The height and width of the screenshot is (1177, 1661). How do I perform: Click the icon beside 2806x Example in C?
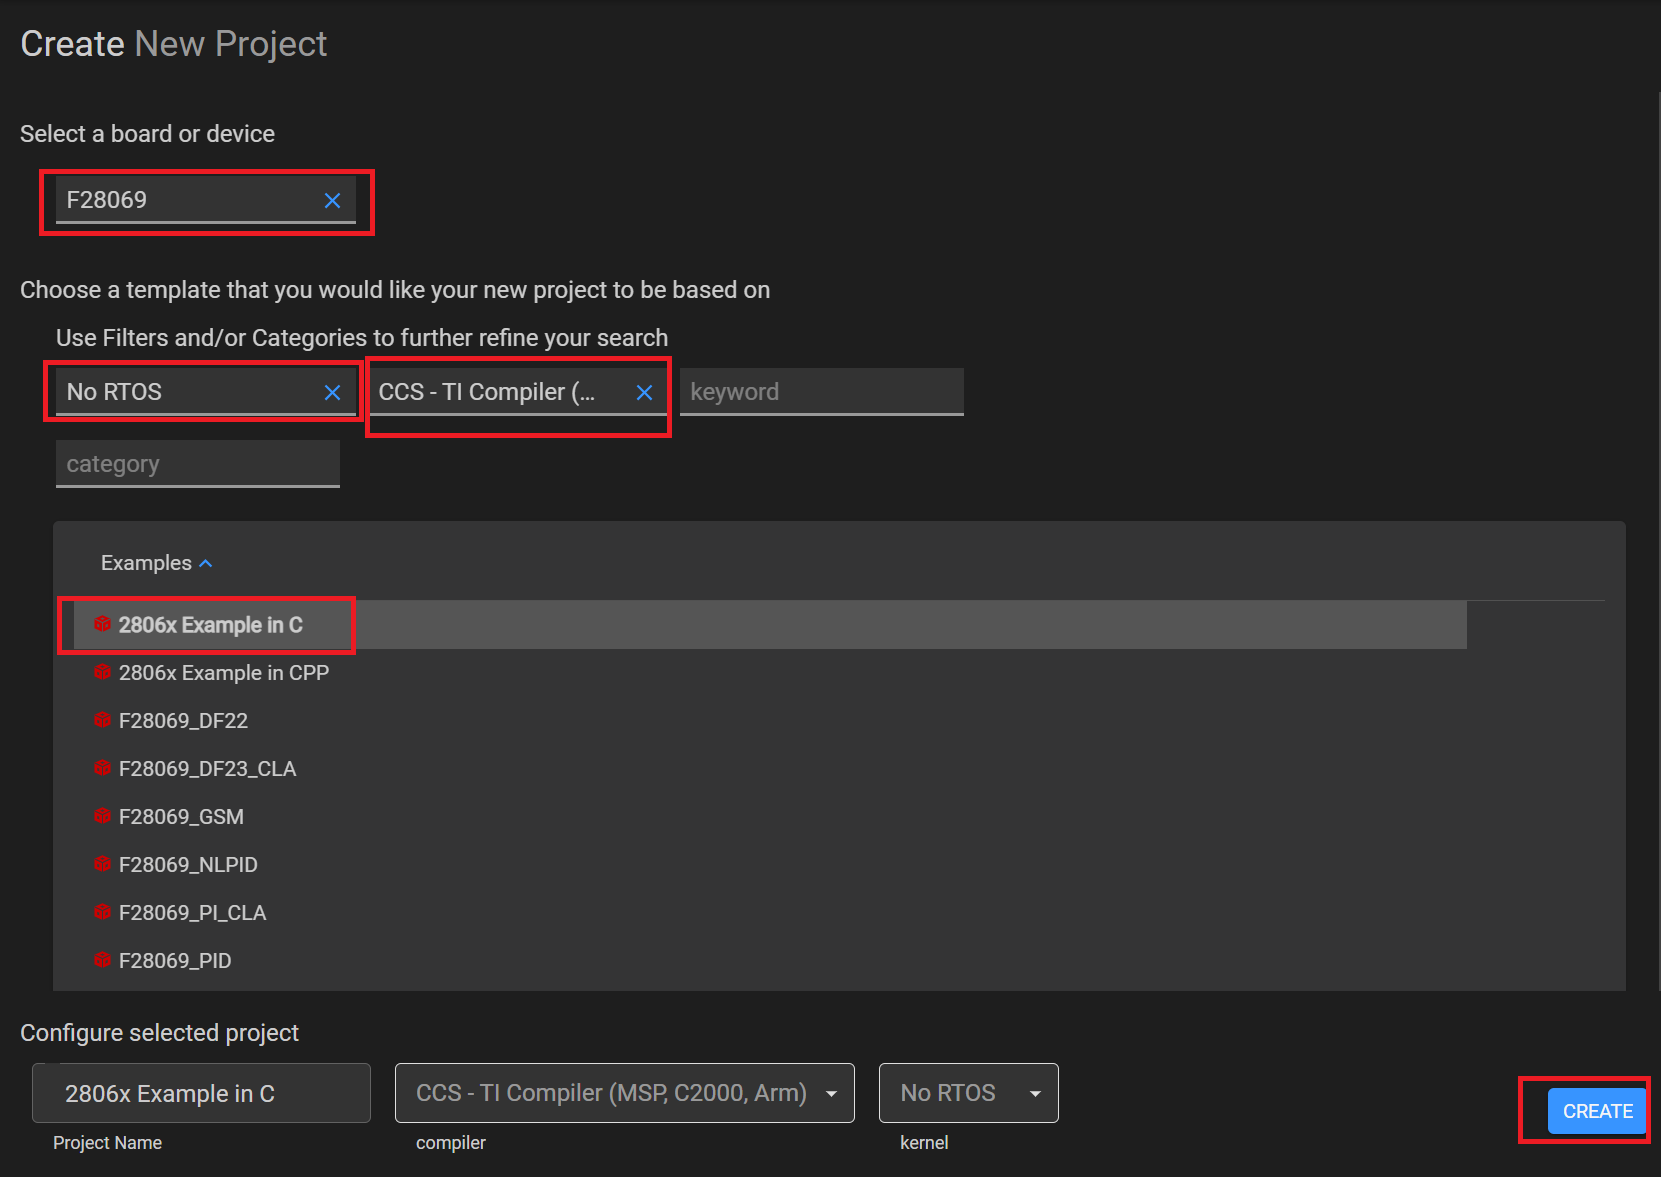pos(102,624)
